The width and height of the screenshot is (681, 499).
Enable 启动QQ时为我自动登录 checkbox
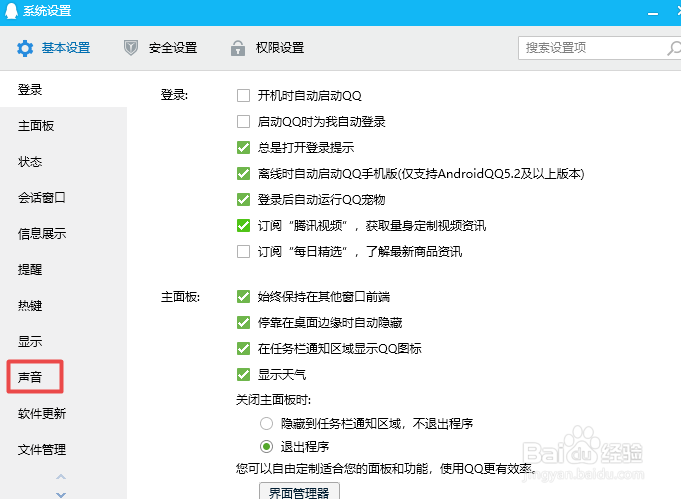click(x=243, y=122)
